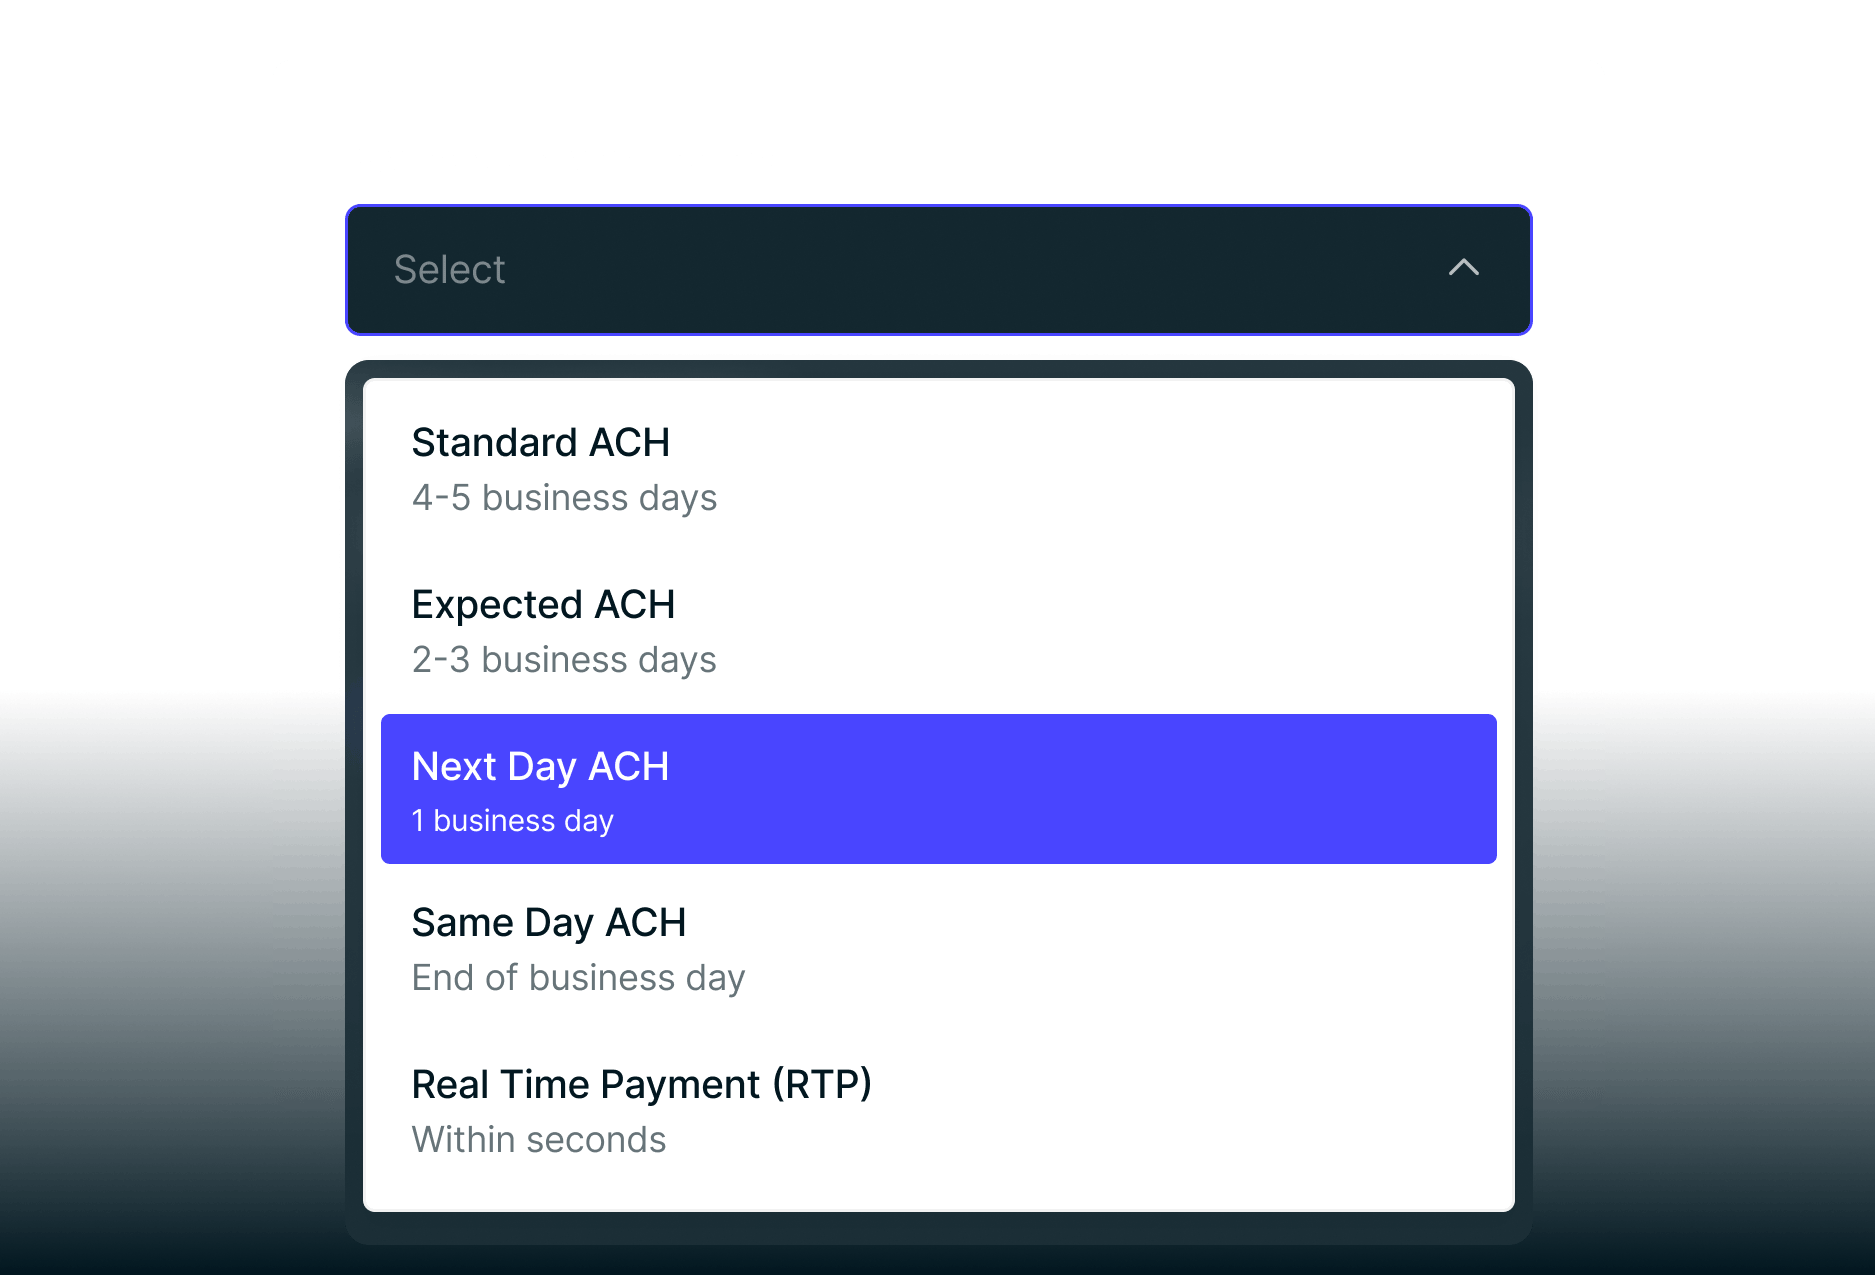This screenshot has height=1275, width=1875.
Task: Click the '1 business day' subtitle
Action: click(x=512, y=821)
